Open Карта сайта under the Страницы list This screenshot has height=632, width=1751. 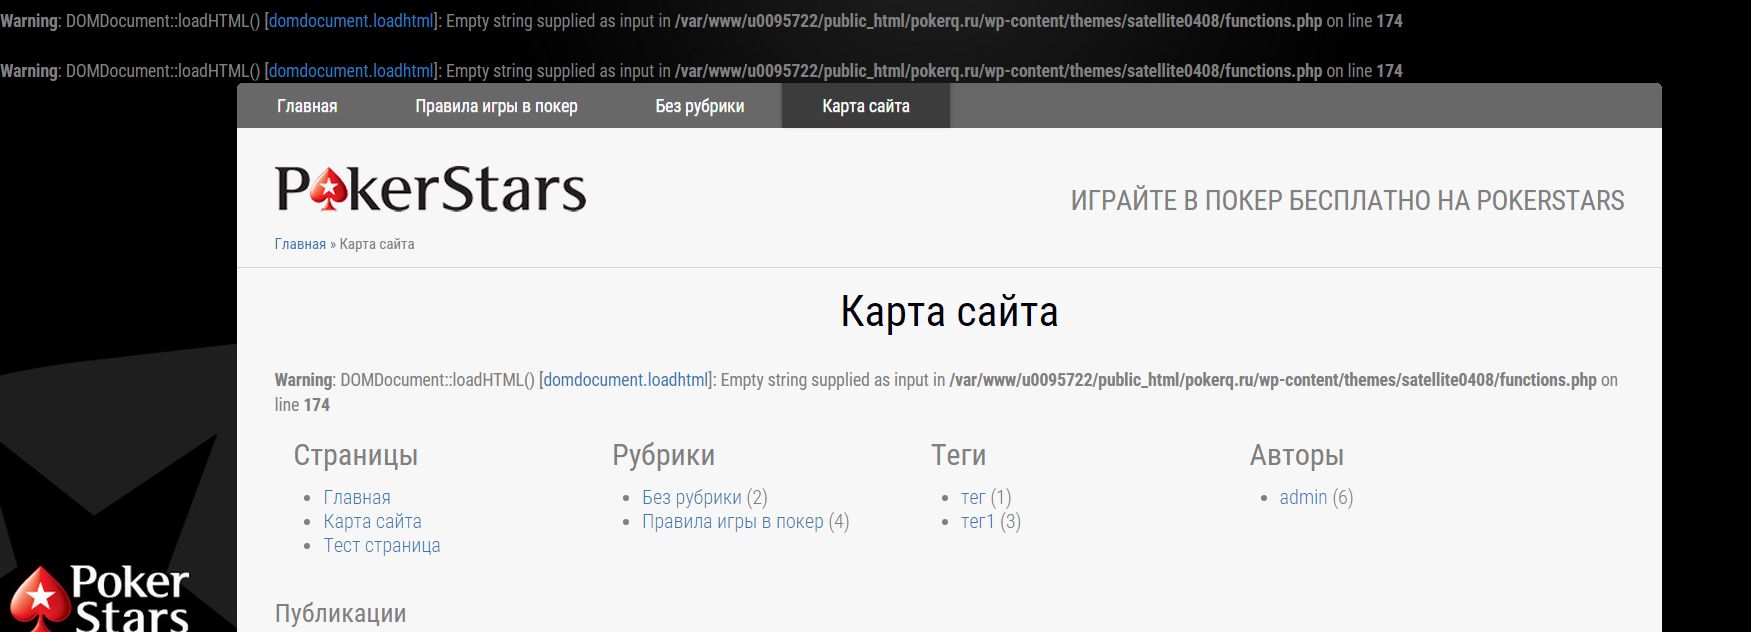(372, 521)
